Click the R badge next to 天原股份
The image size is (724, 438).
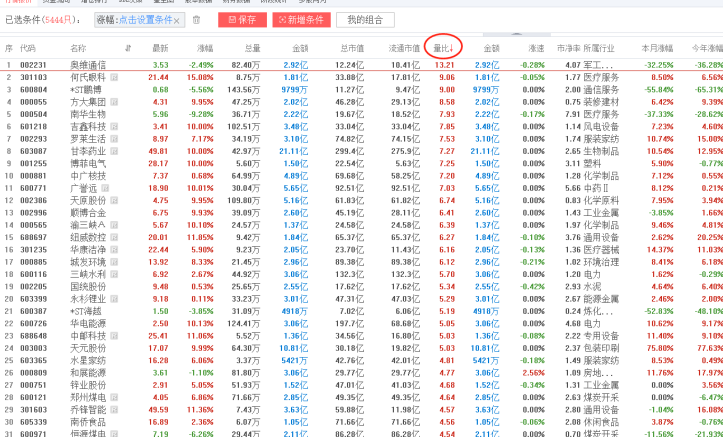[114, 200]
